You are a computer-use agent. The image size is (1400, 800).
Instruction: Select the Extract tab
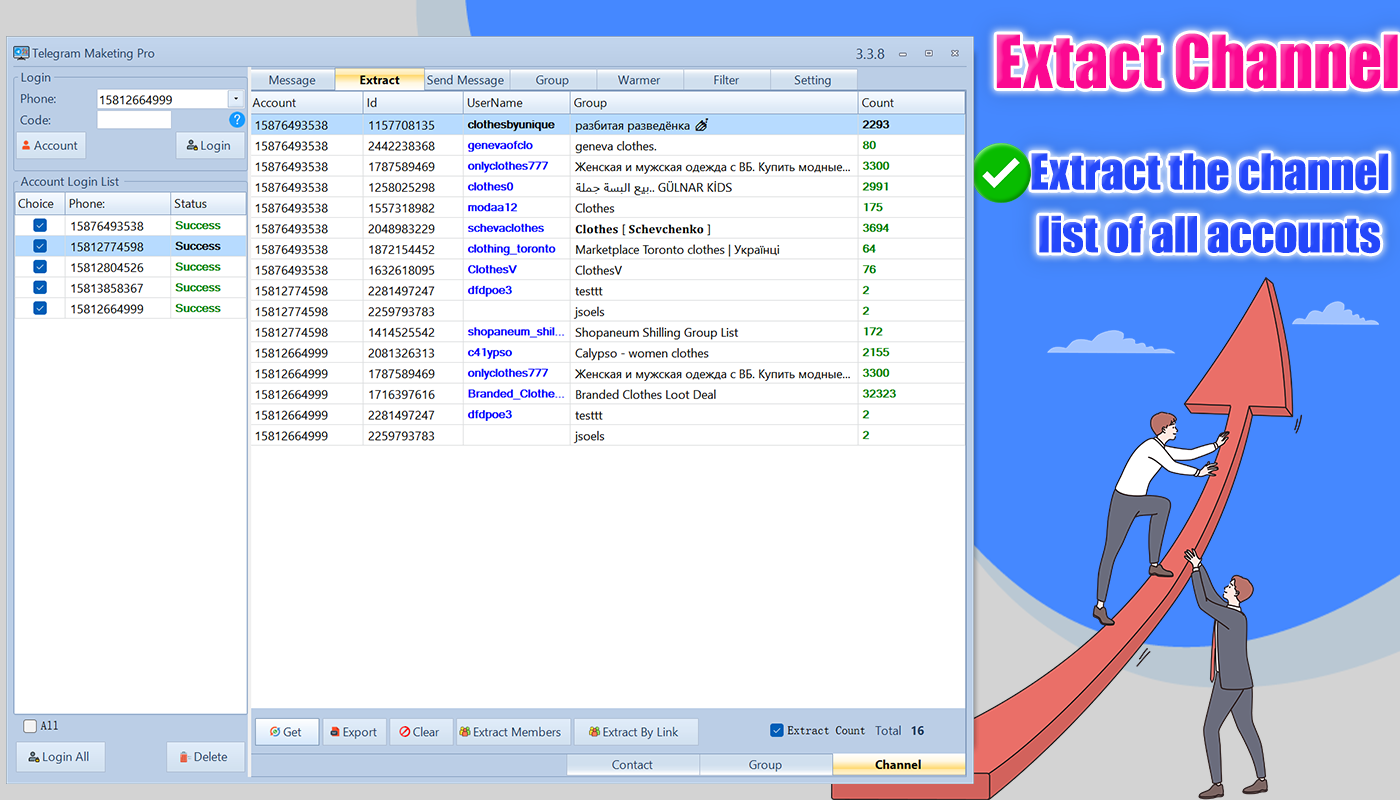(x=379, y=80)
